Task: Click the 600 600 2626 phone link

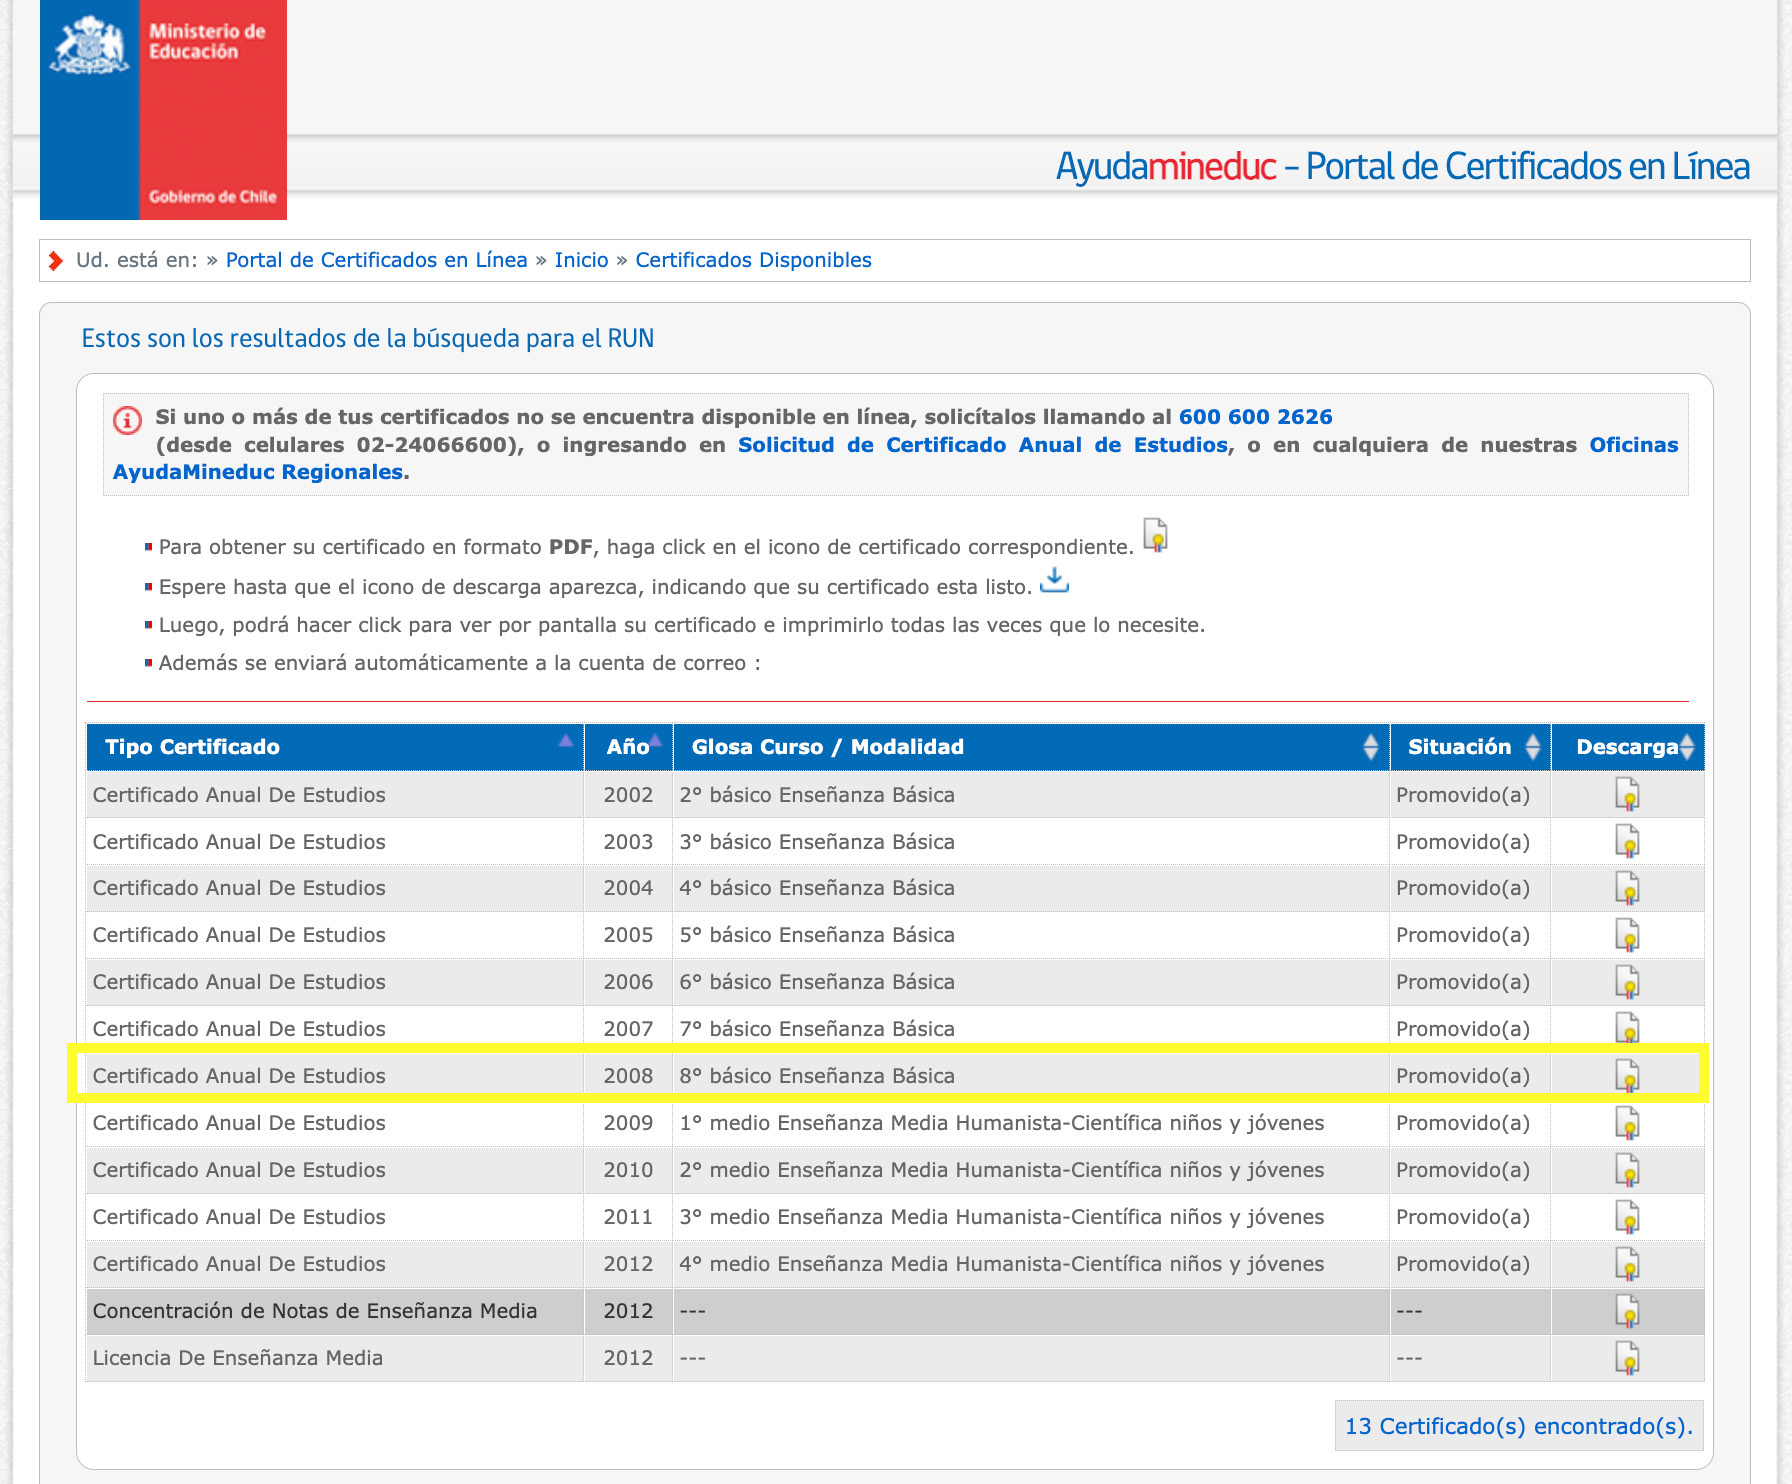Action: [1255, 417]
